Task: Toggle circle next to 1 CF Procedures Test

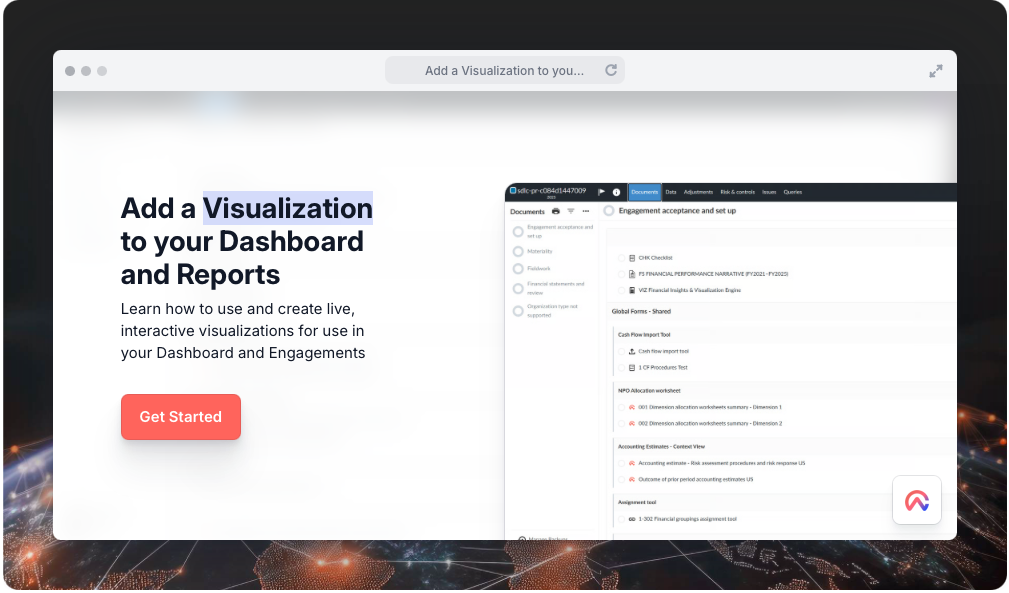Action: [x=622, y=368]
